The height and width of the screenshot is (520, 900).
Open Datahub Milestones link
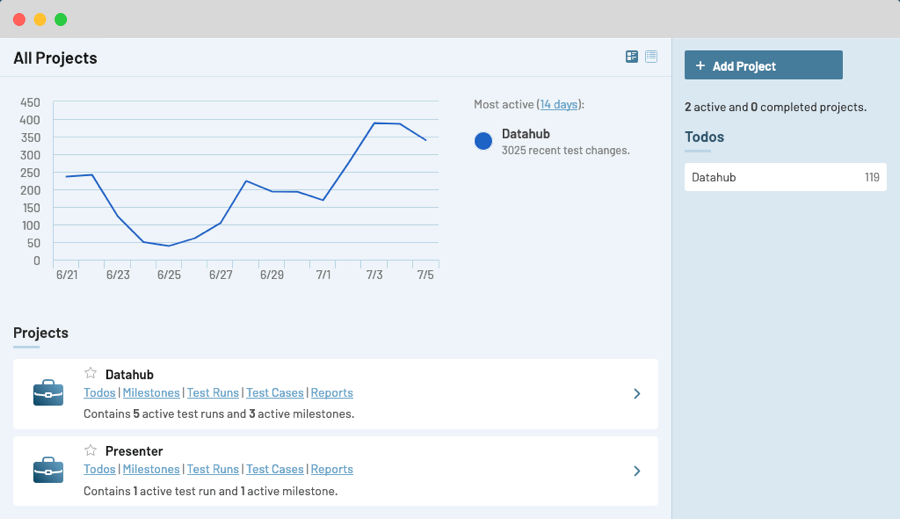pos(151,393)
